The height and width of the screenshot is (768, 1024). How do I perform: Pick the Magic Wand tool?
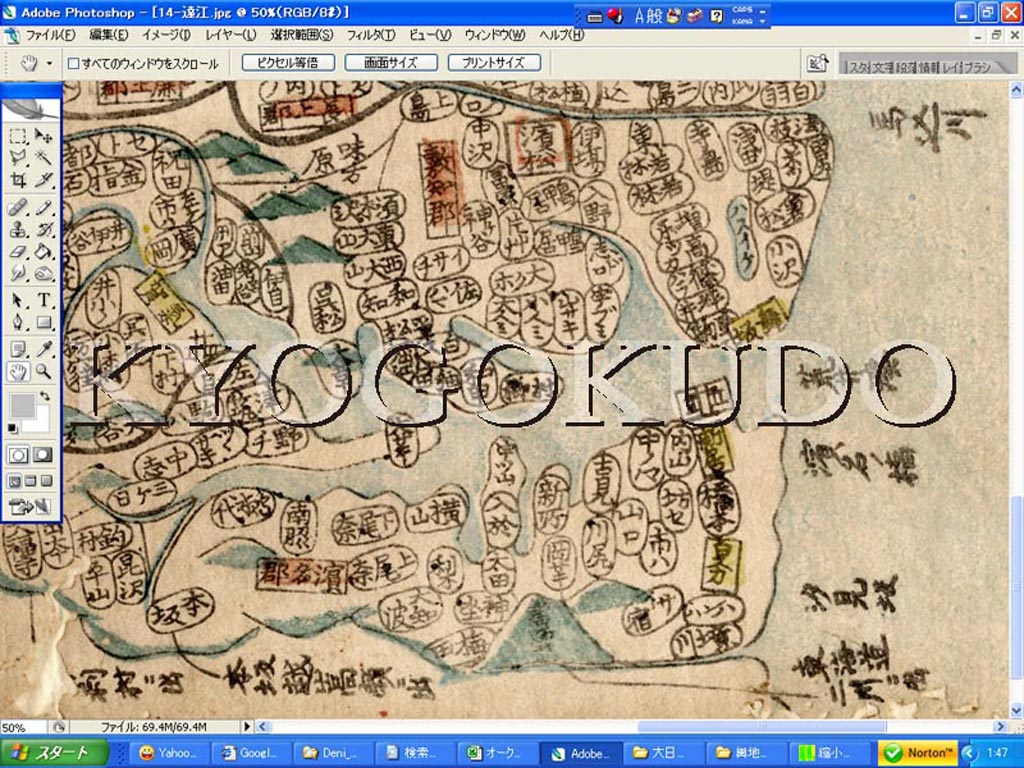click(44, 157)
